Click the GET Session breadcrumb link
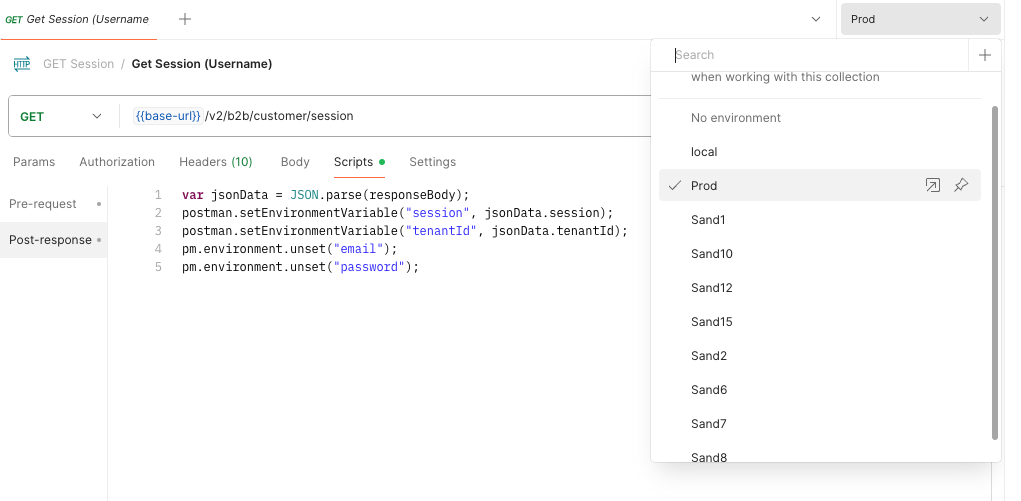Image resolution: width=1021 pixels, height=501 pixels. pyautogui.click(x=78, y=64)
